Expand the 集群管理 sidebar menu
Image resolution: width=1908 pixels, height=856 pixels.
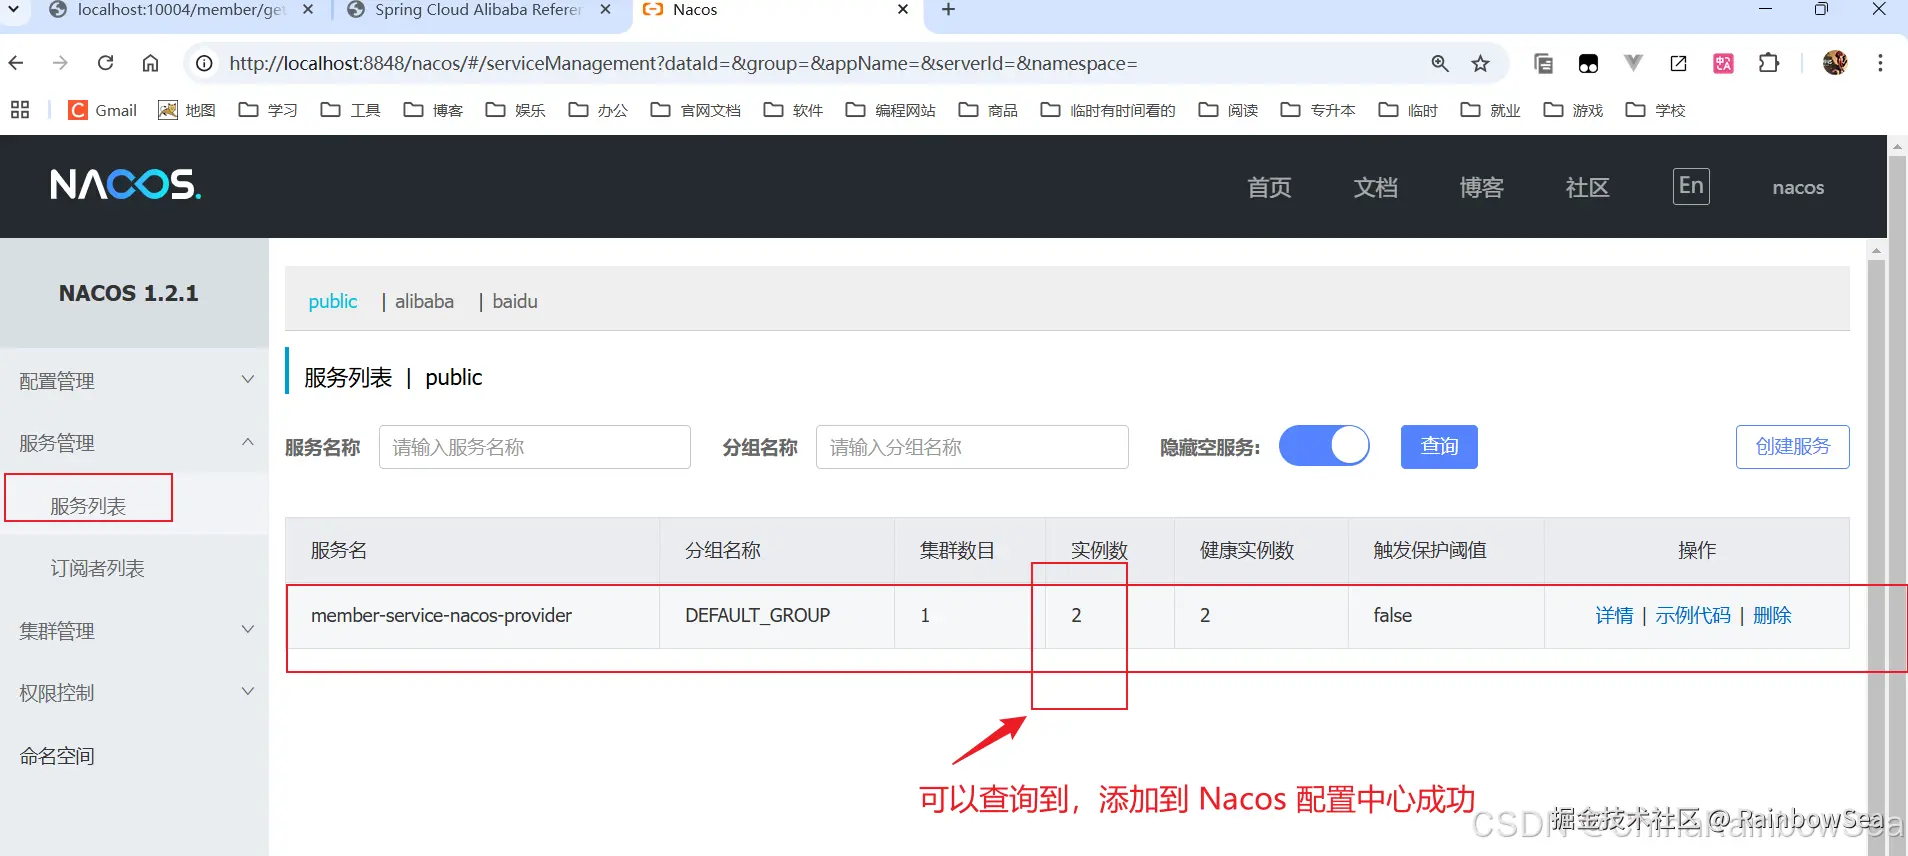click(x=135, y=630)
